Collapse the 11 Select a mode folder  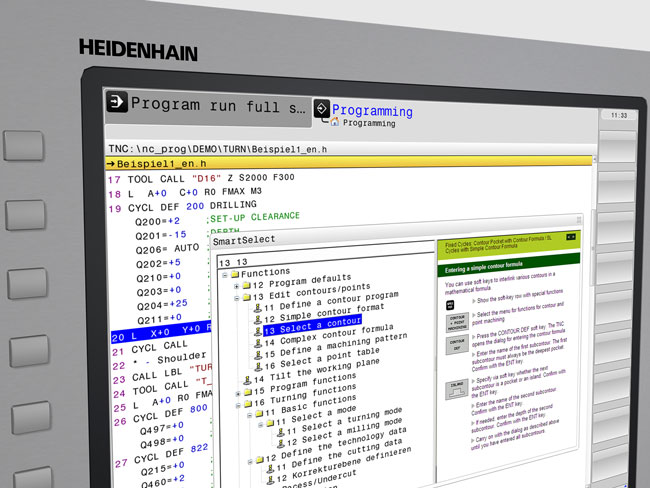(x=260, y=425)
